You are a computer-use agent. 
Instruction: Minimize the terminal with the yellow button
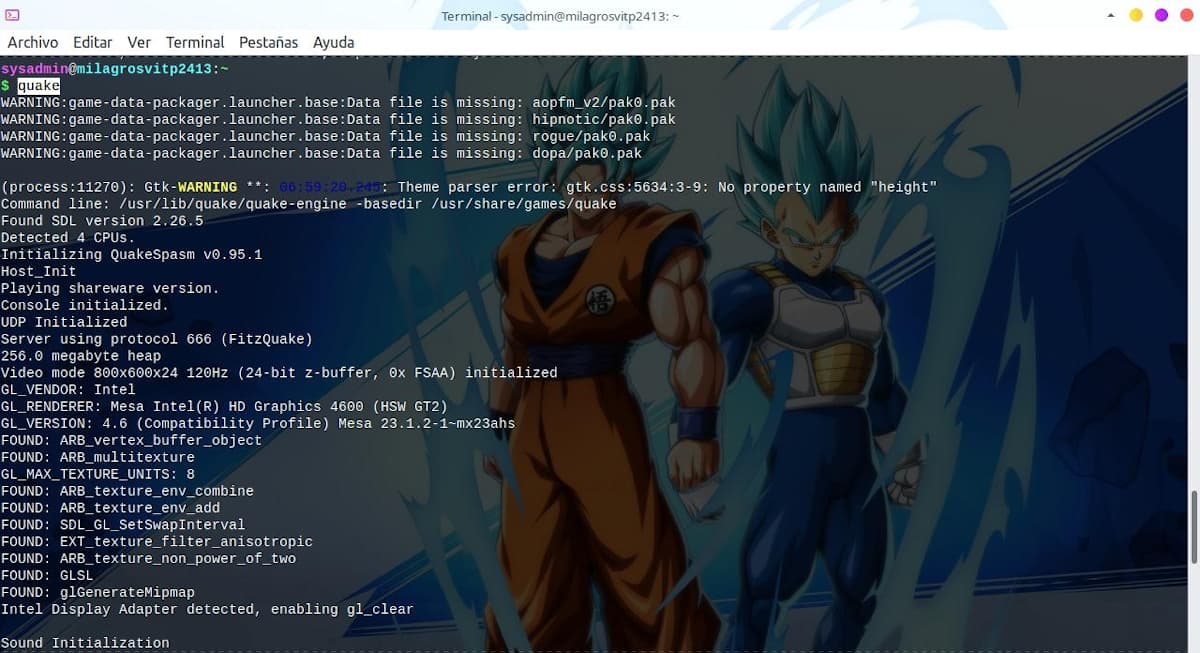pos(1136,16)
